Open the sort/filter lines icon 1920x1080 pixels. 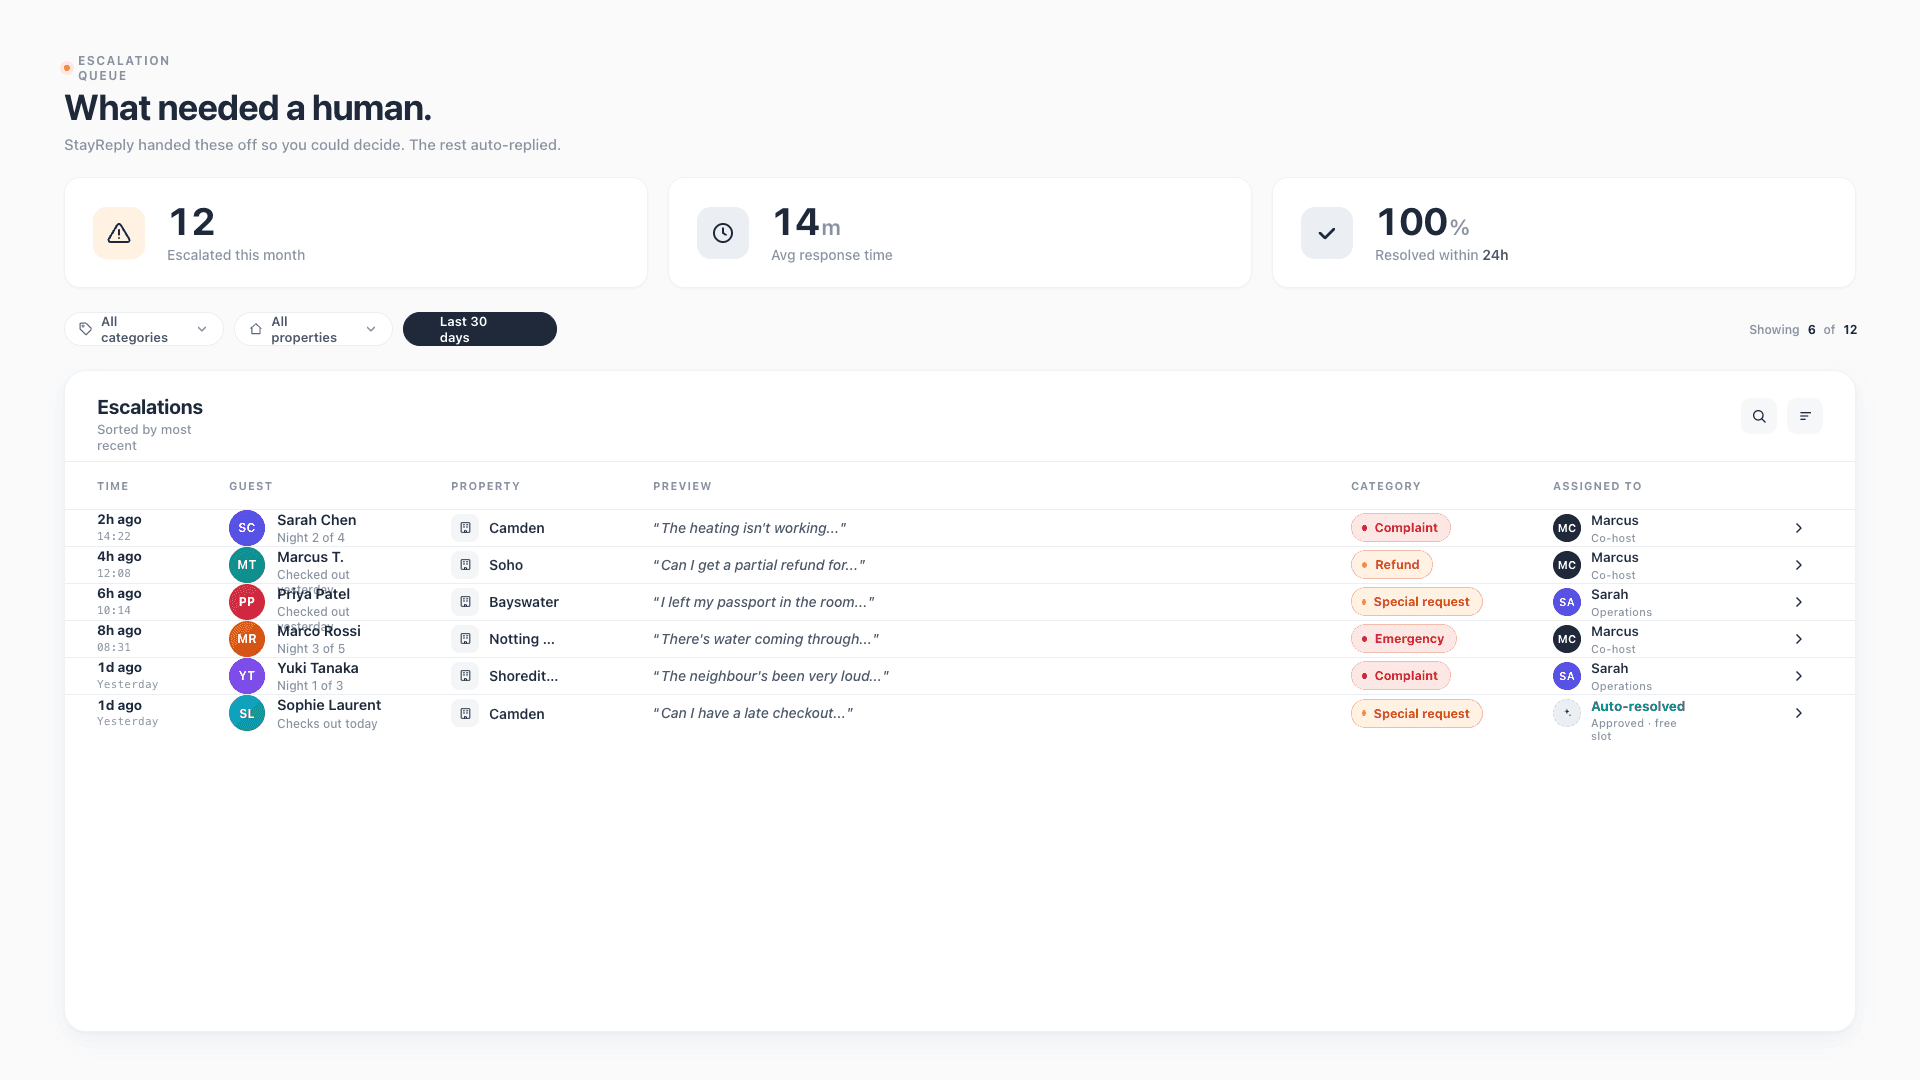1805,416
